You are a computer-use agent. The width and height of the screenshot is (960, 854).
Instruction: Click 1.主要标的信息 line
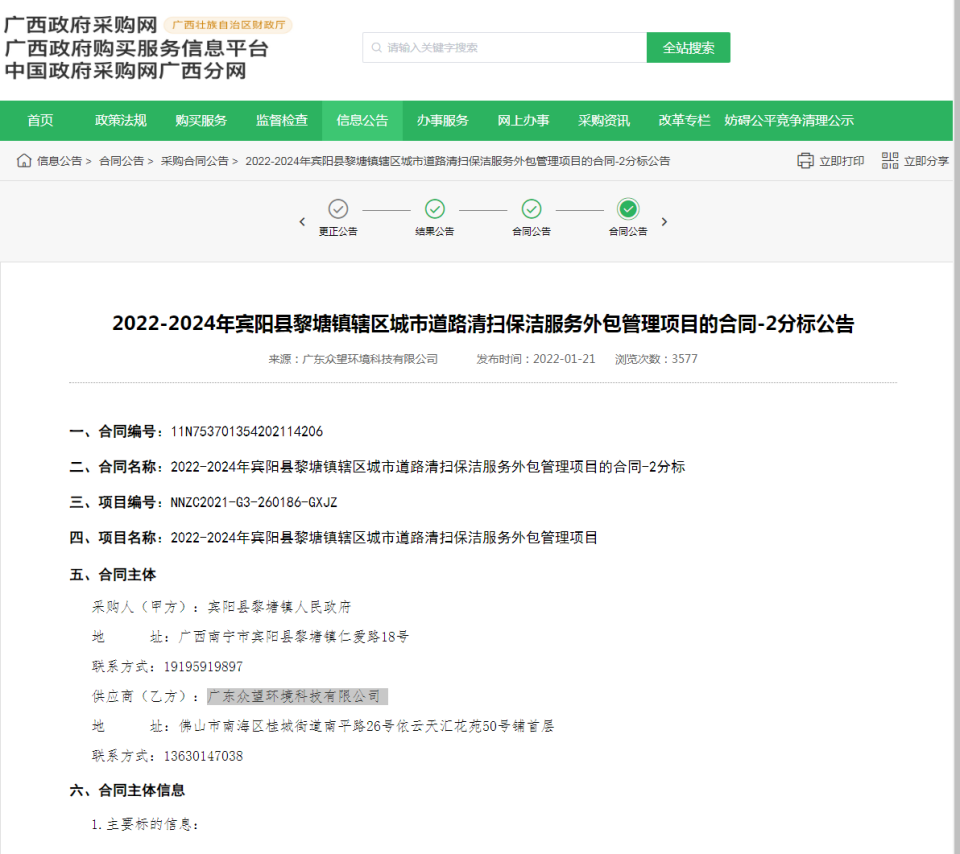click(145, 825)
